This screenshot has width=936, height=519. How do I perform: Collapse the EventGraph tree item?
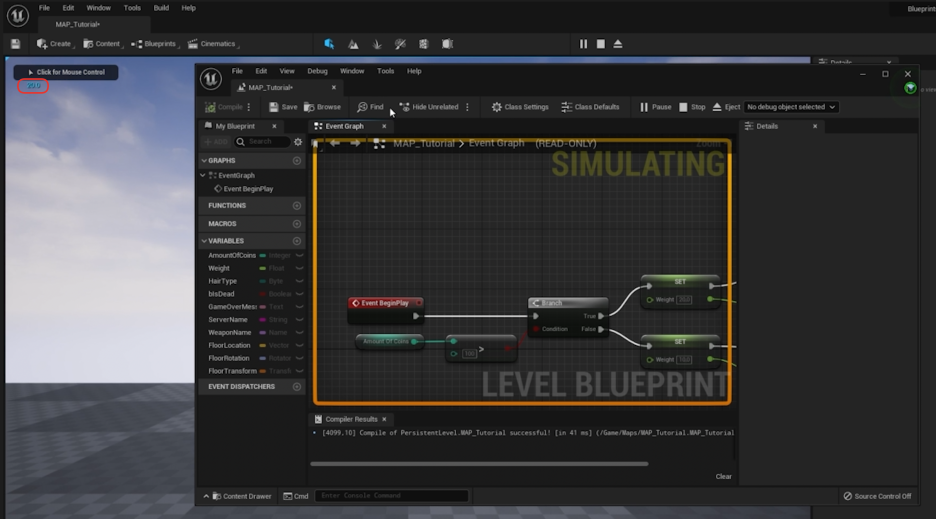tap(203, 176)
